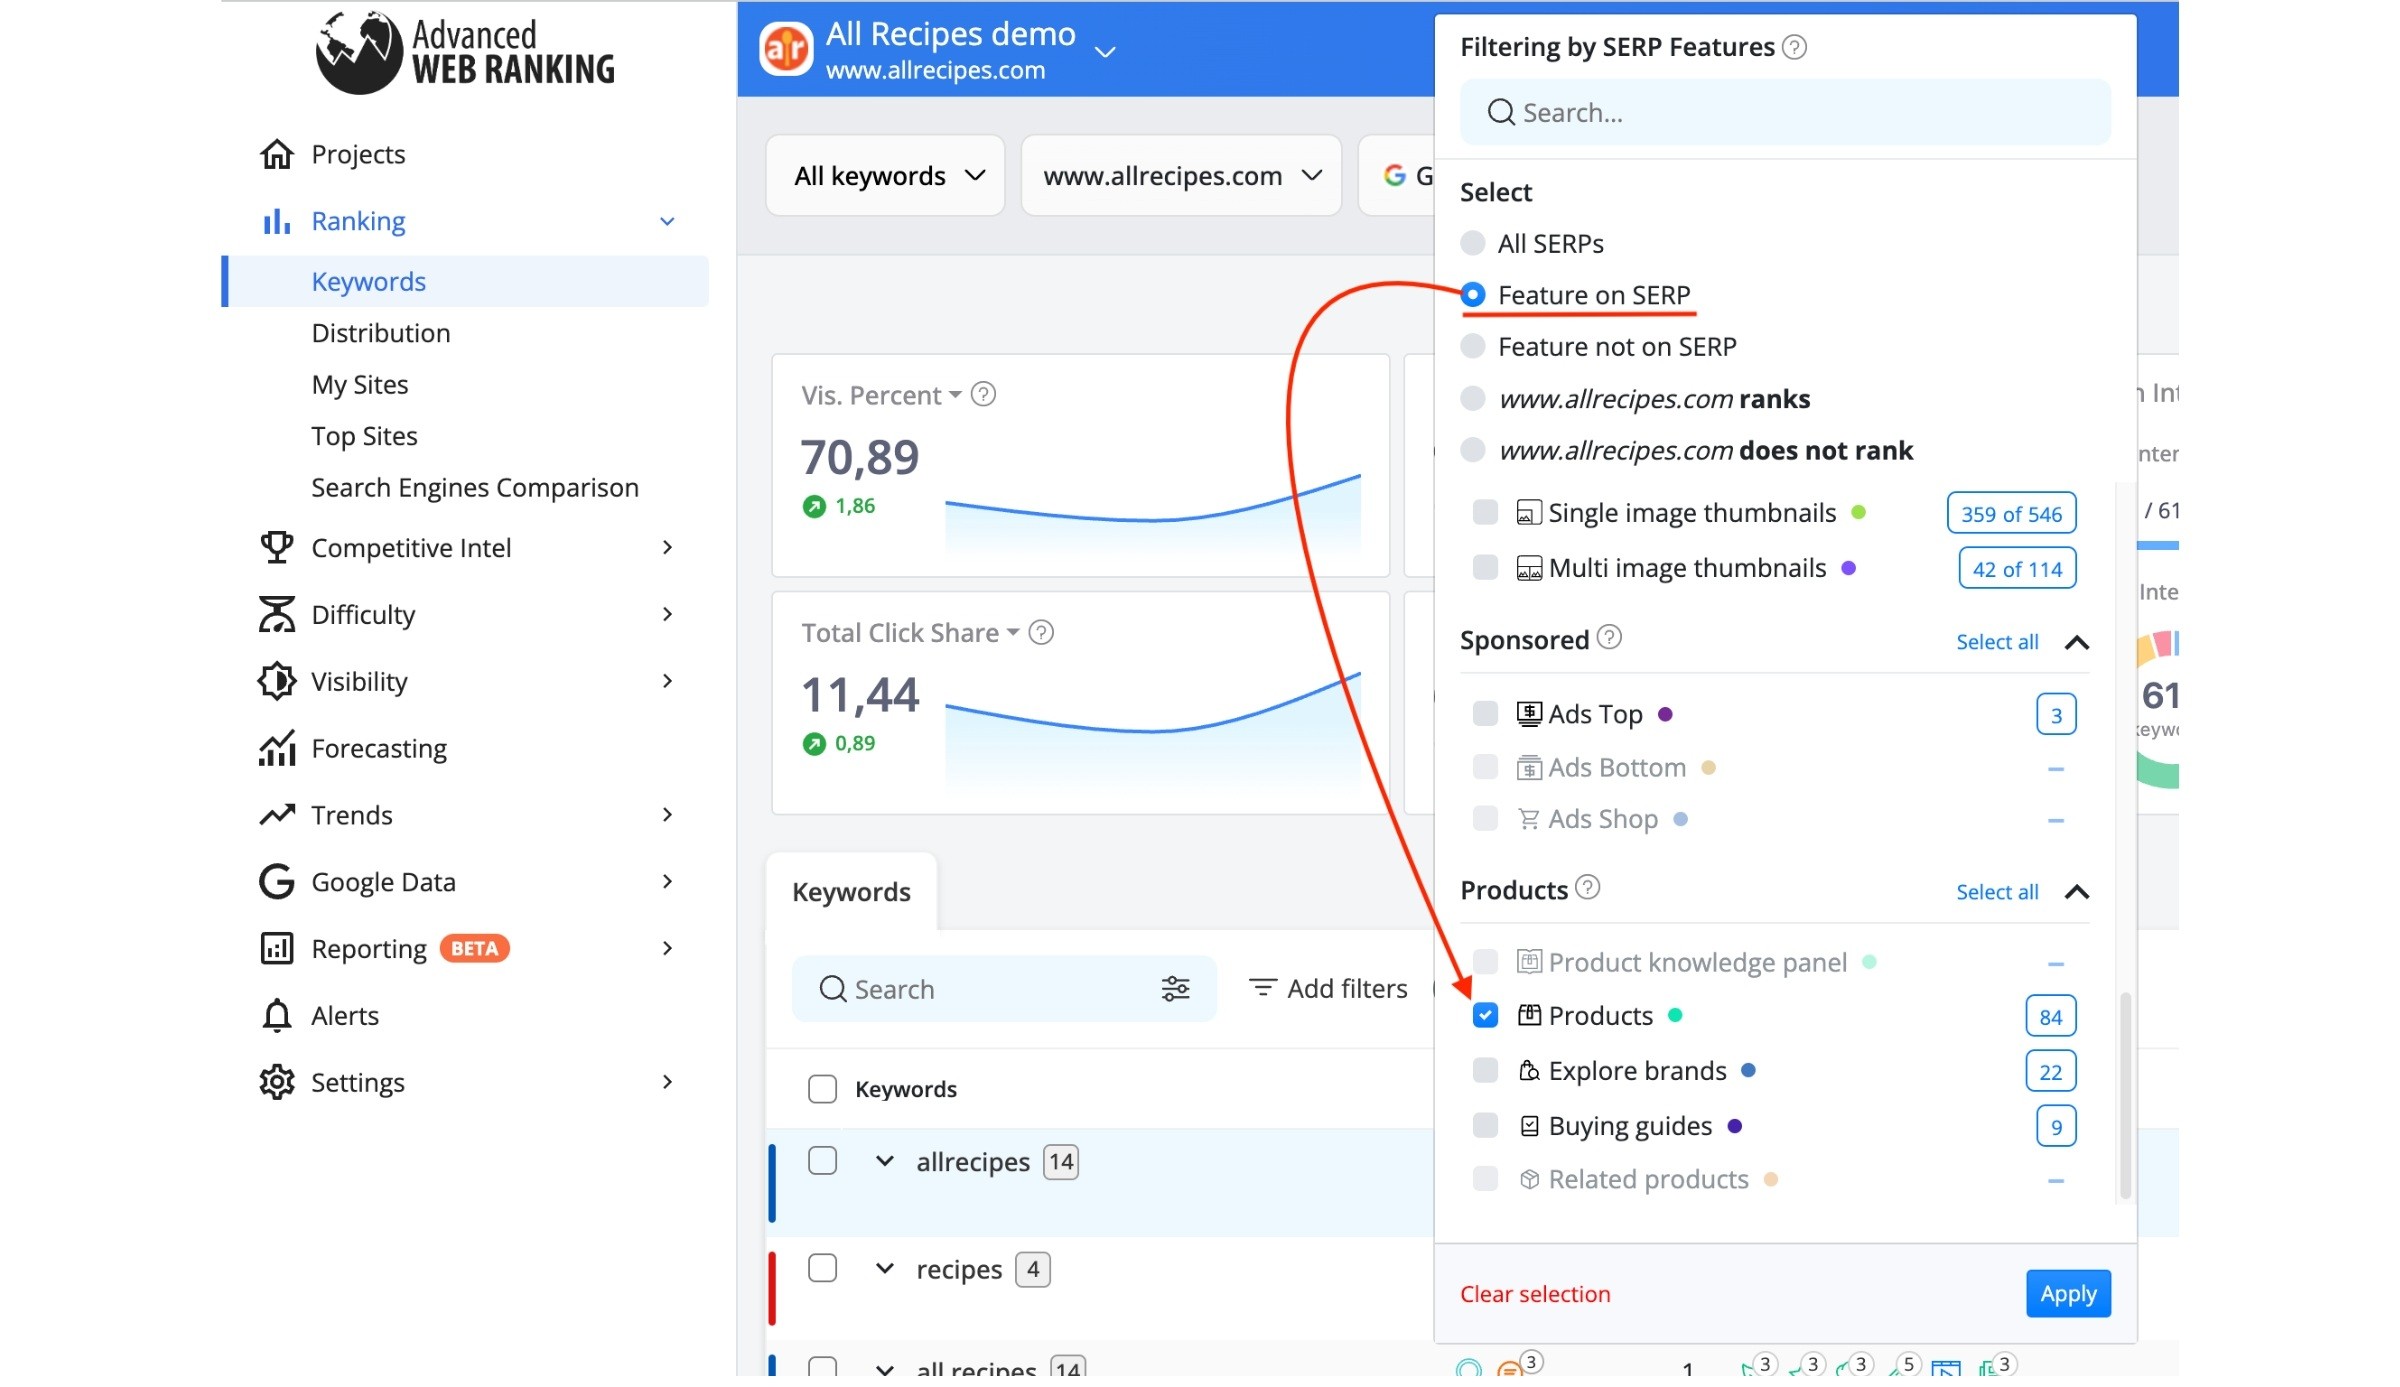Image resolution: width=2400 pixels, height=1387 pixels.
Task: Click the Trends arrow icon
Action: click(277, 817)
